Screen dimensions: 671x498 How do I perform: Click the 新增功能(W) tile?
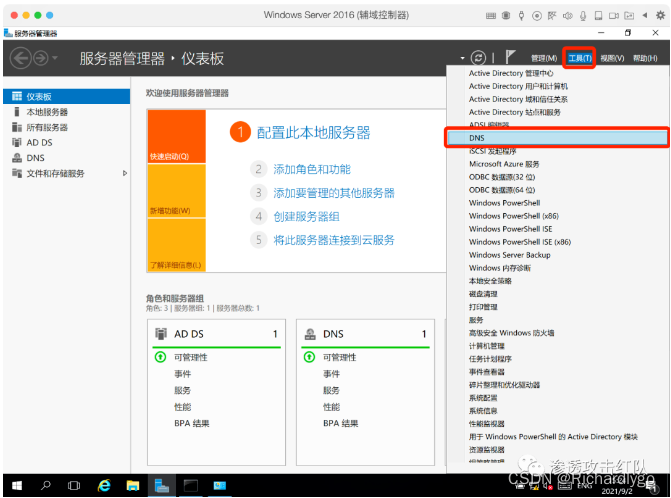177,191
